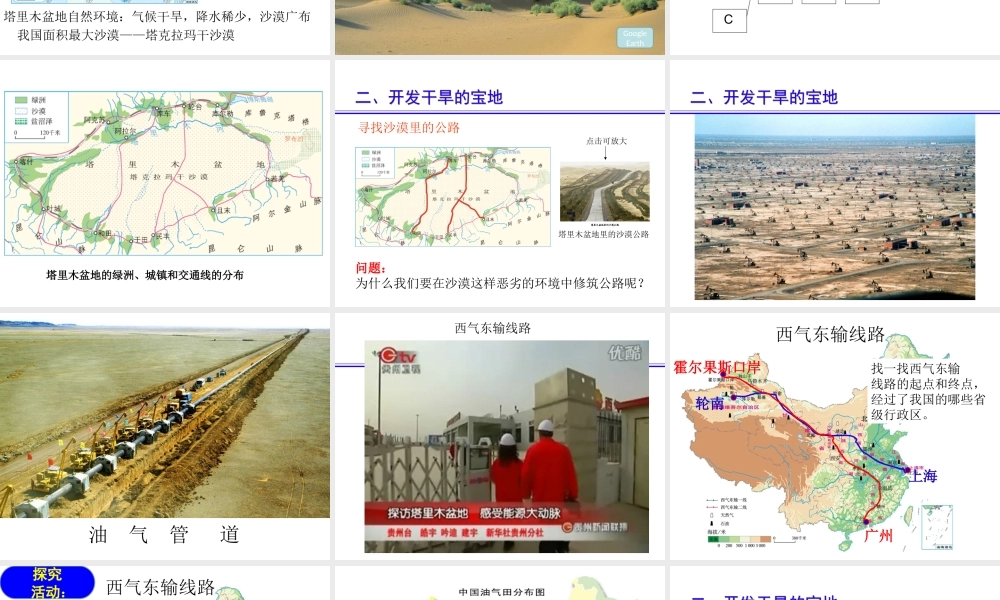1000x600 pixels.
Task: Click the blue '上海' label on map
Action: click(x=923, y=476)
